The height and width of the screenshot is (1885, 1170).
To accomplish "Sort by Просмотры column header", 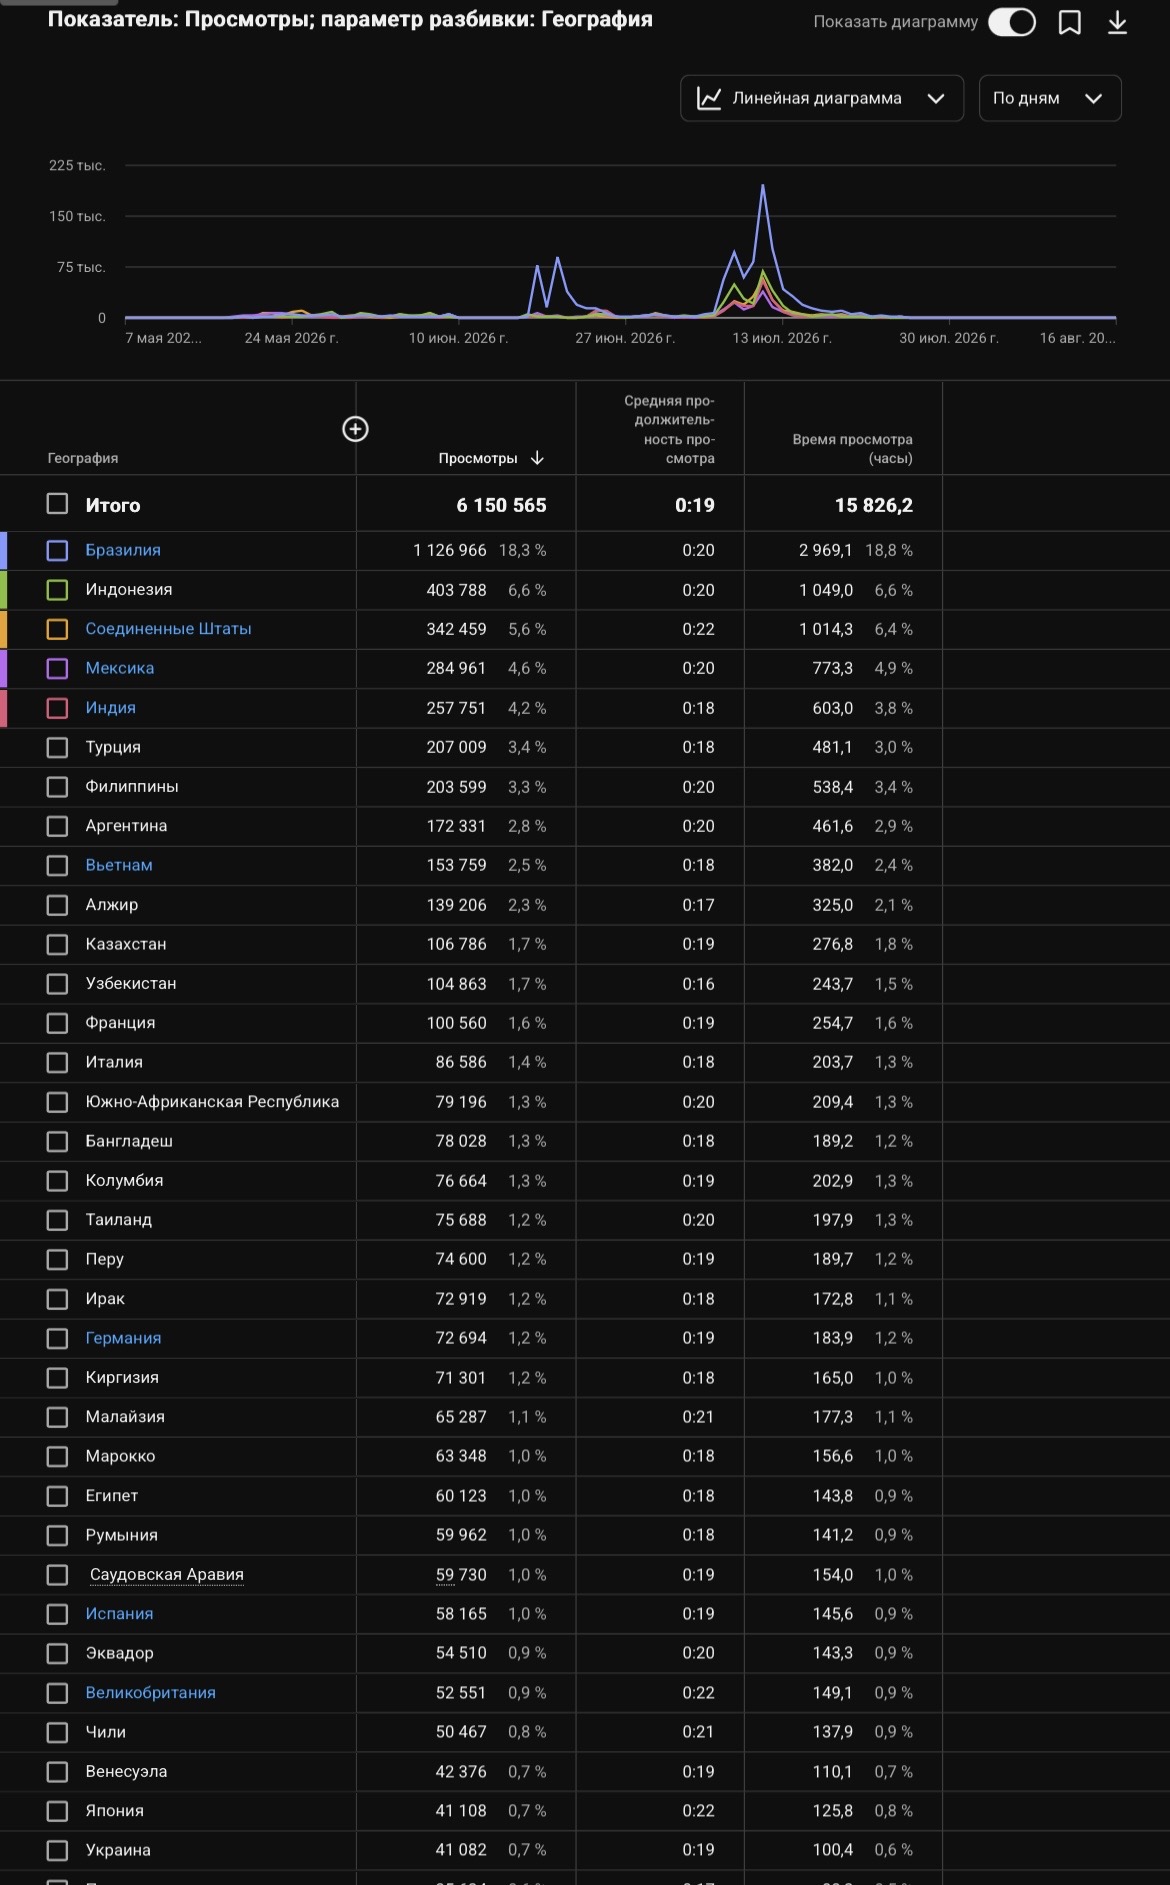I will [478, 458].
